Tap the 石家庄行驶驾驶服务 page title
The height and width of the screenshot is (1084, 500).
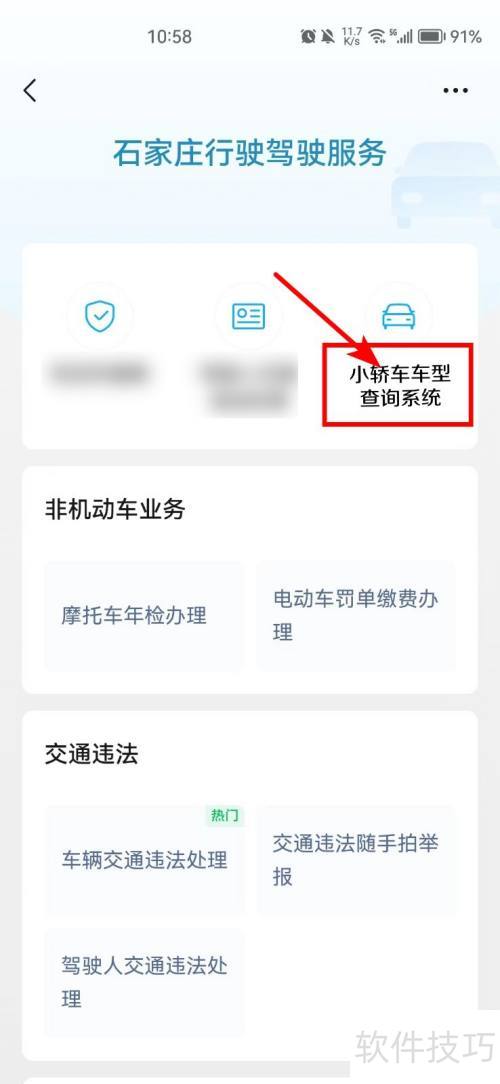[250, 153]
